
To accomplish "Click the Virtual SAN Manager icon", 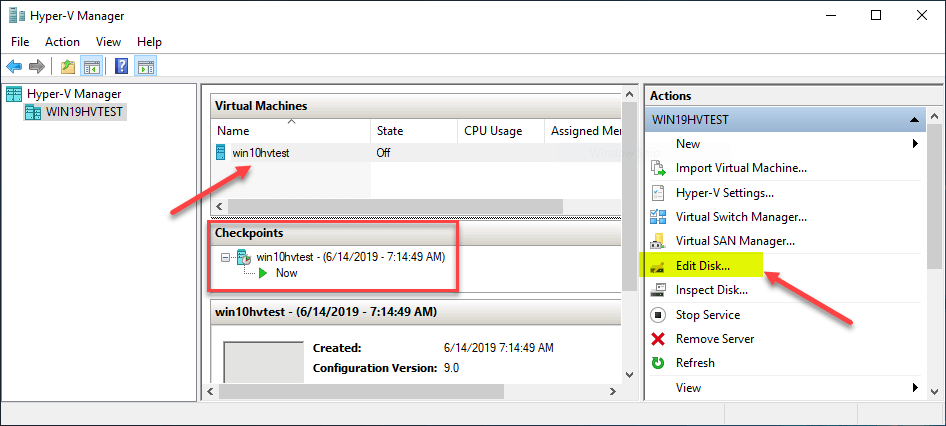I will (658, 241).
